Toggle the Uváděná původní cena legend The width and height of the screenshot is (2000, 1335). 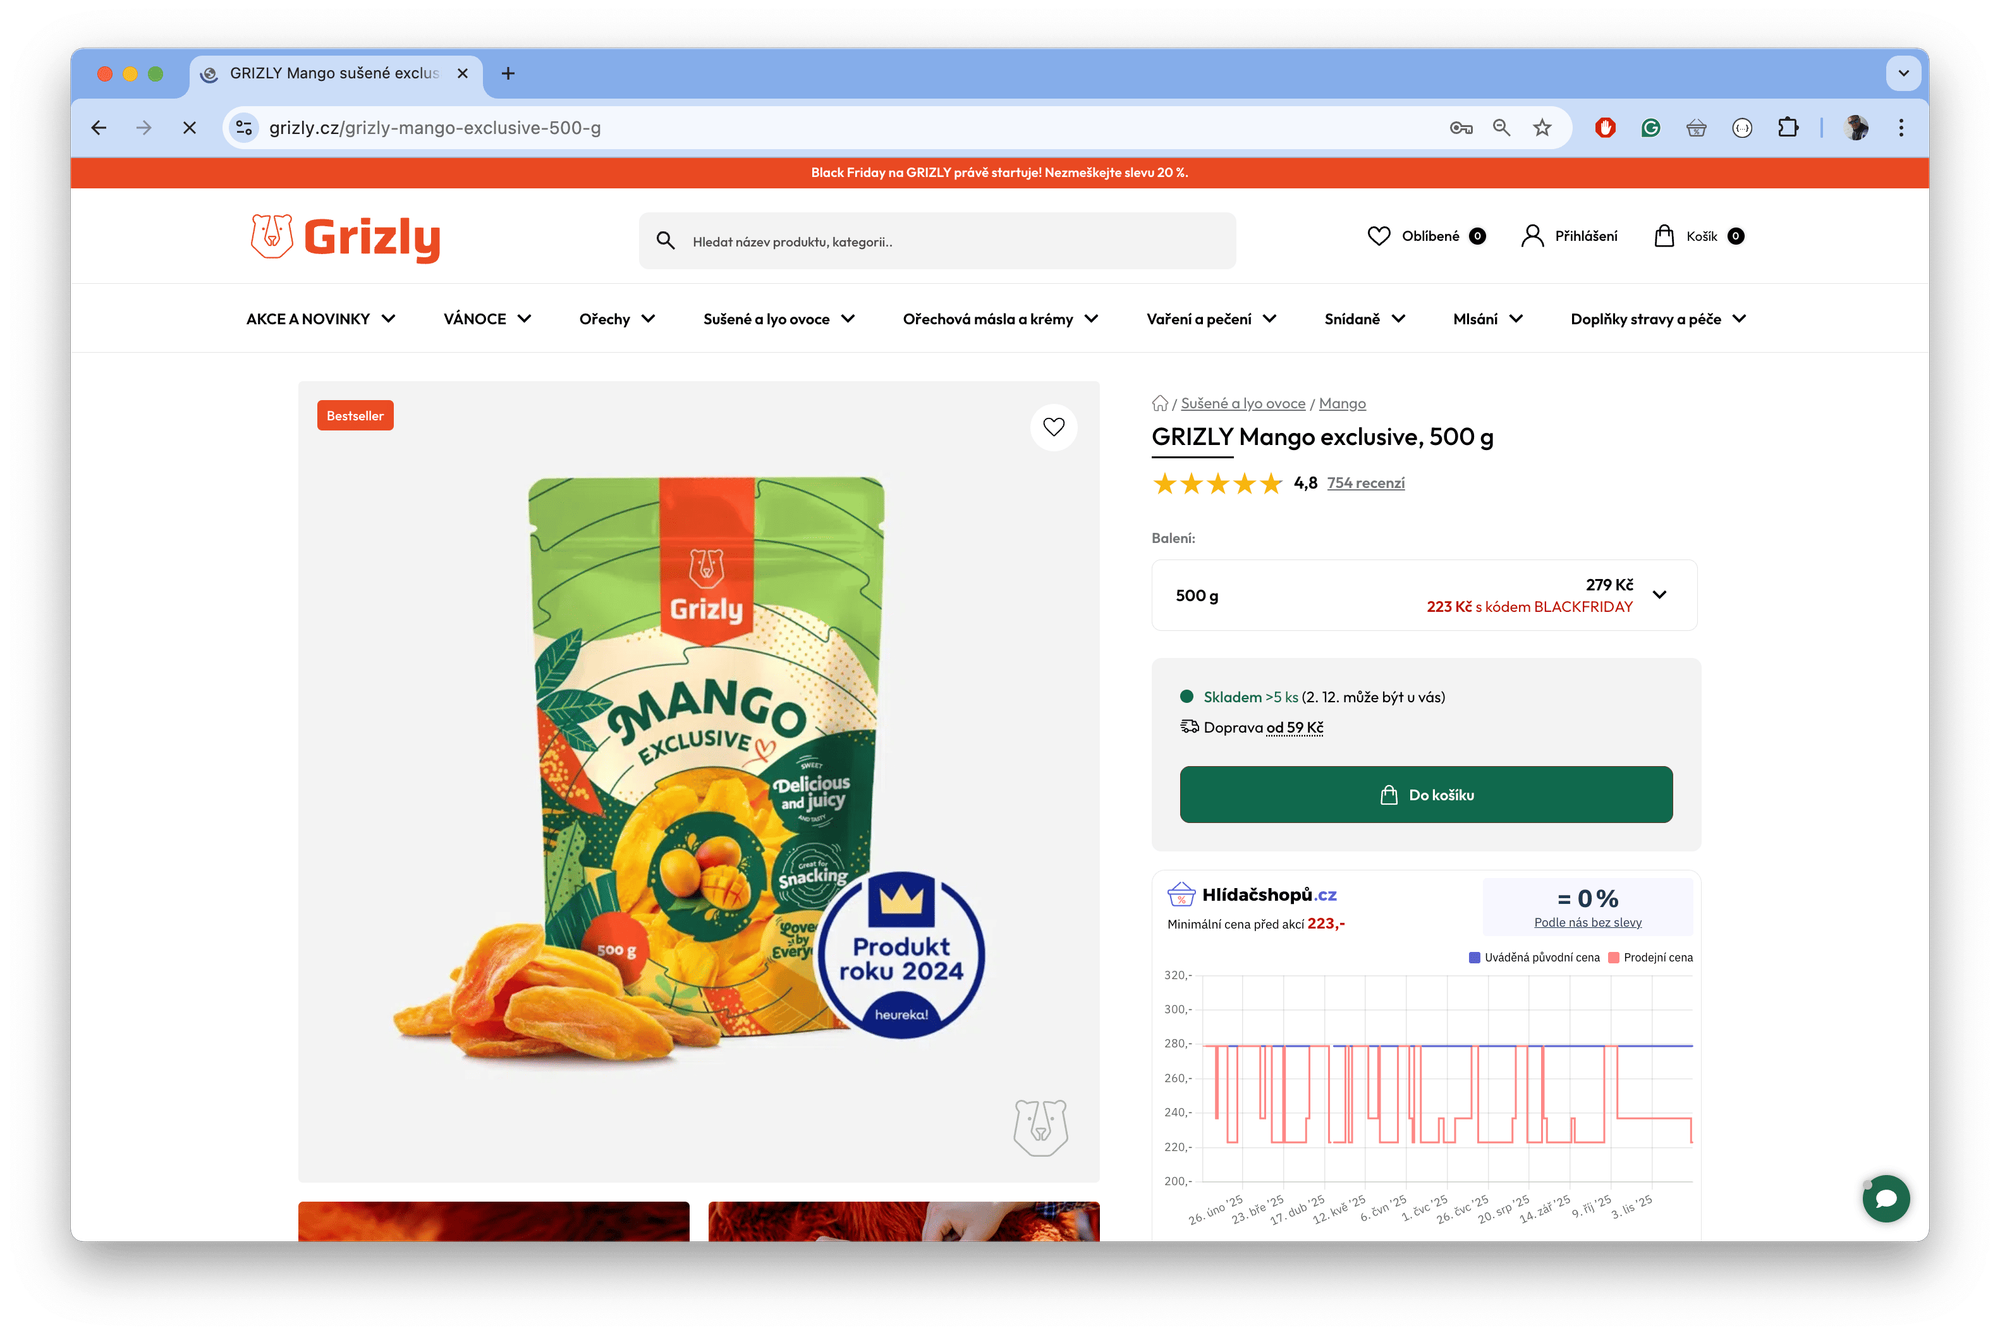pos(1534,958)
